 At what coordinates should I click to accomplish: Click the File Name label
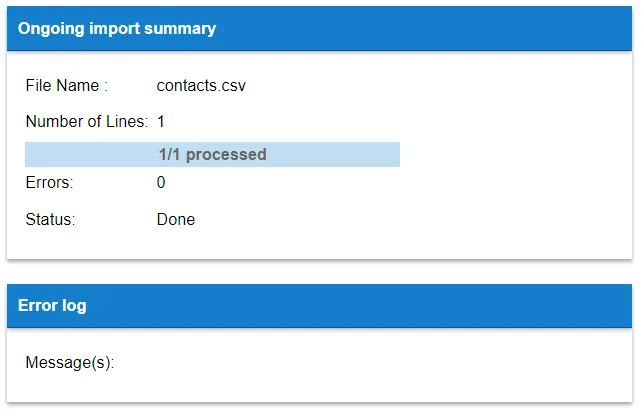pyautogui.click(x=67, y=86)
